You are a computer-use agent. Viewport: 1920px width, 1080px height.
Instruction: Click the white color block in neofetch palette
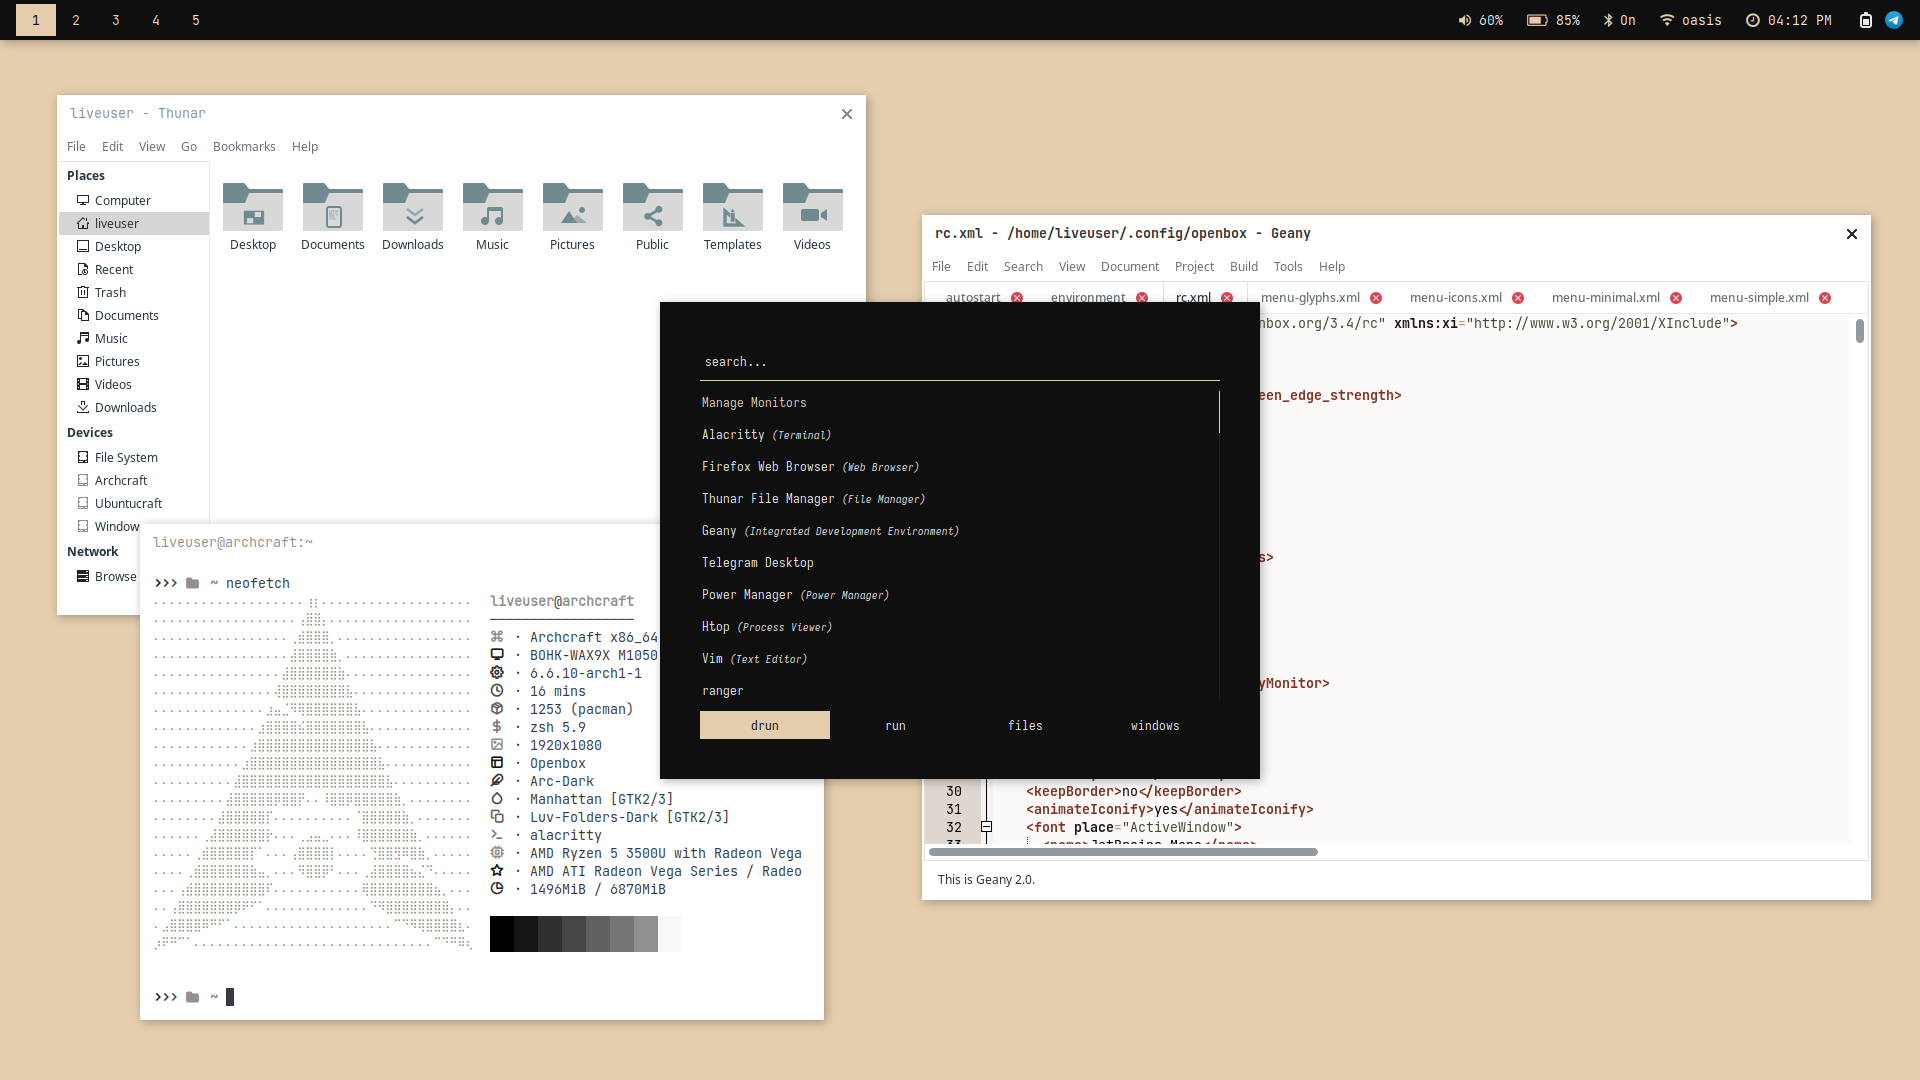(670, 934)
